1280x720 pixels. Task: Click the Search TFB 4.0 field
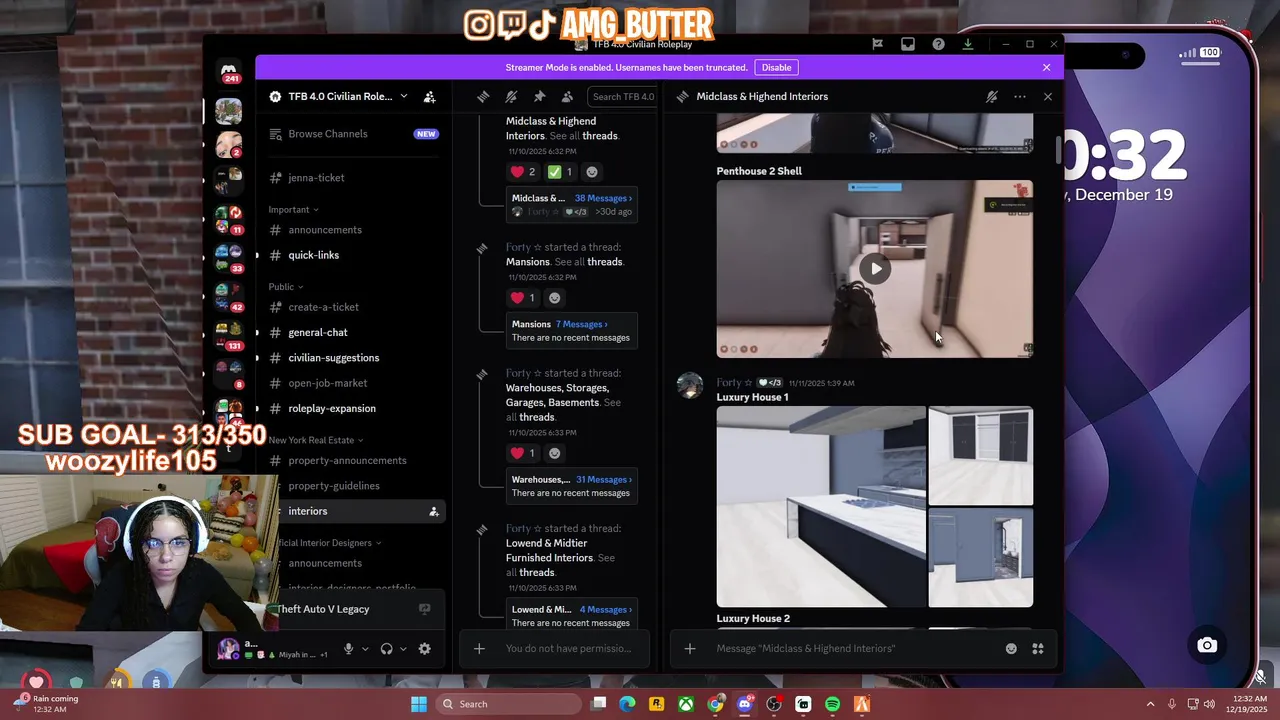622,97
